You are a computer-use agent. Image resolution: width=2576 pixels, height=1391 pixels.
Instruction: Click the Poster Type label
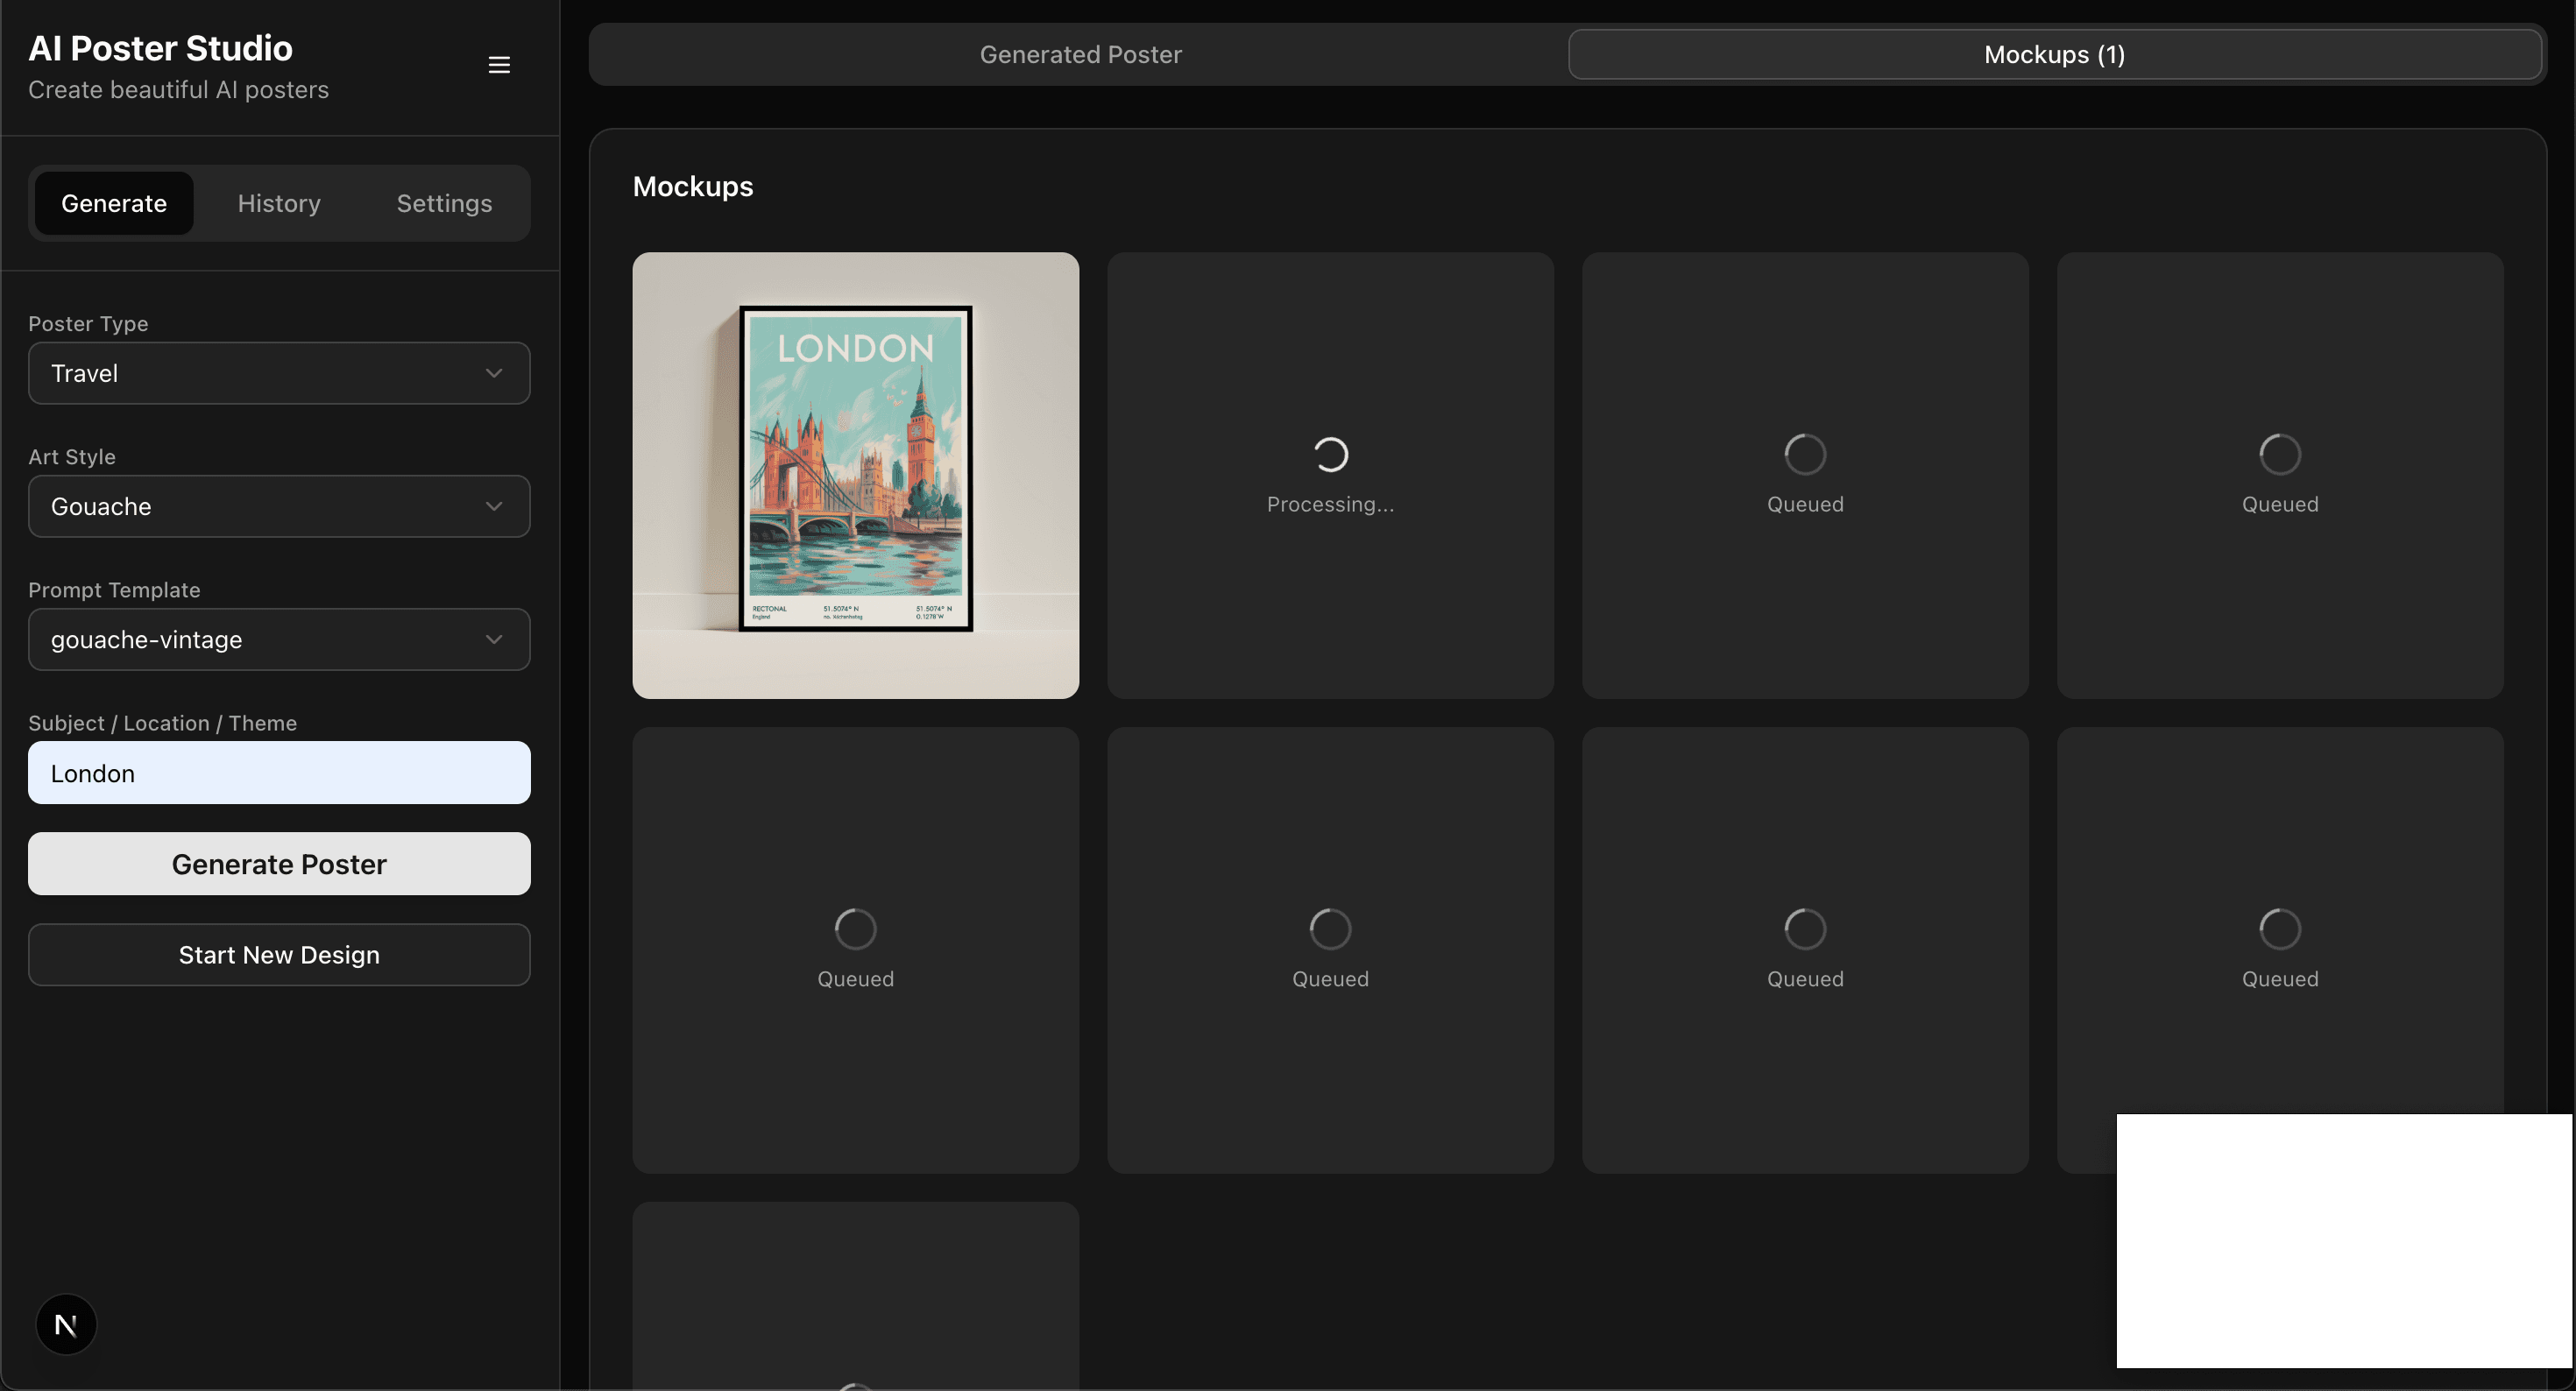click(88, 324)
